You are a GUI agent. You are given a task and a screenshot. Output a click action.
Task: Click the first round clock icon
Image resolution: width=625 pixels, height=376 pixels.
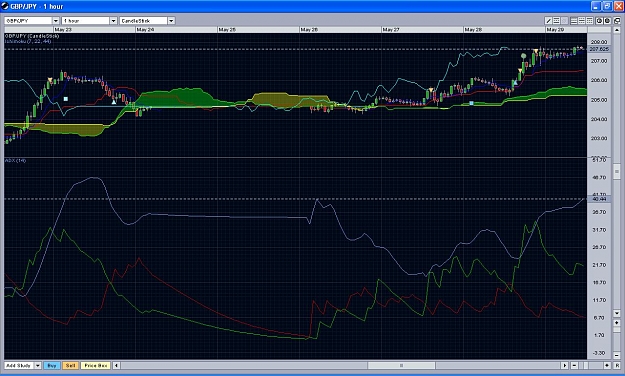coord(599,21)
